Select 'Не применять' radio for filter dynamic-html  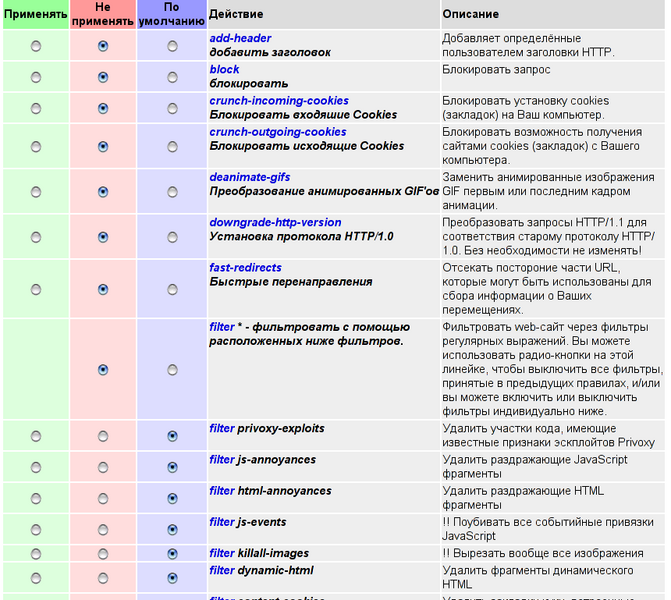(103, 578)
